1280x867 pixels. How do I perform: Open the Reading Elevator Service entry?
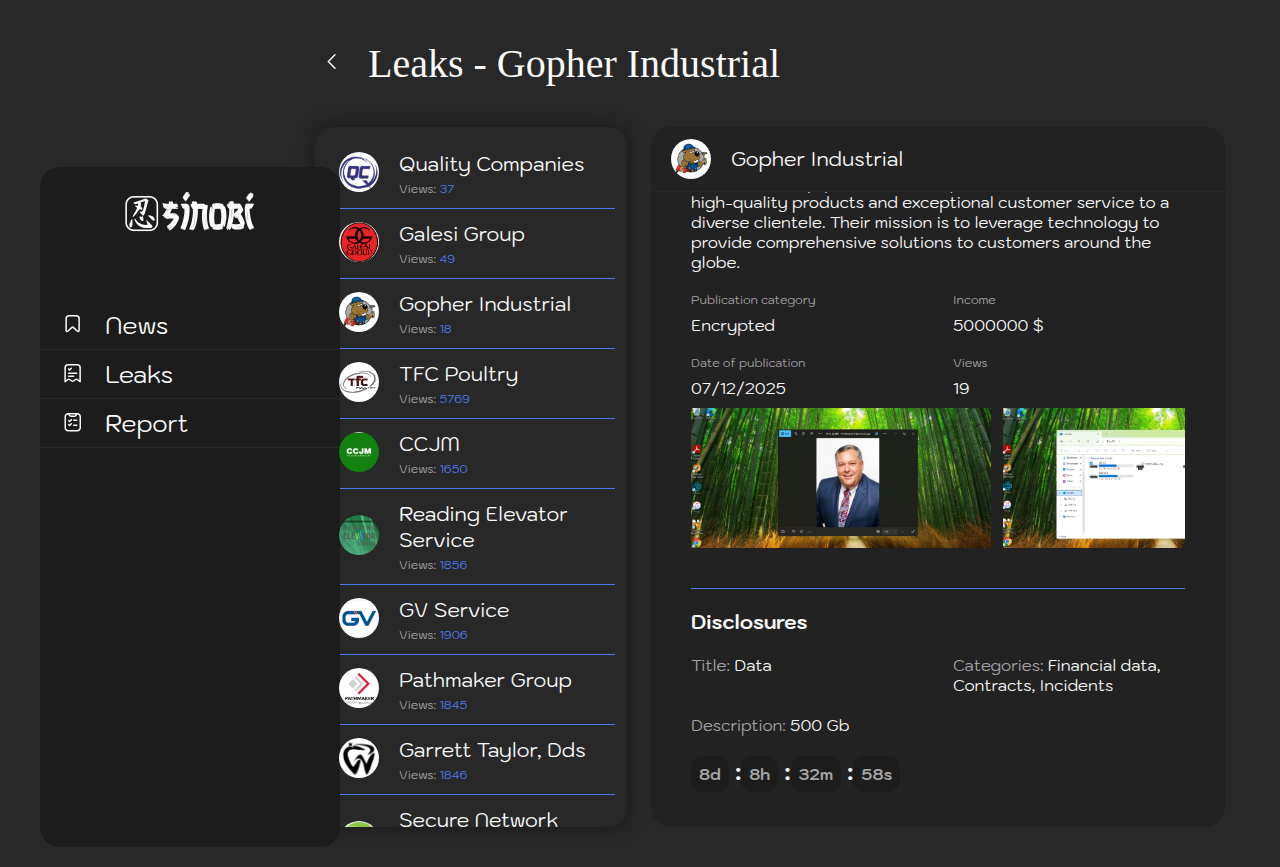[483, 527]
